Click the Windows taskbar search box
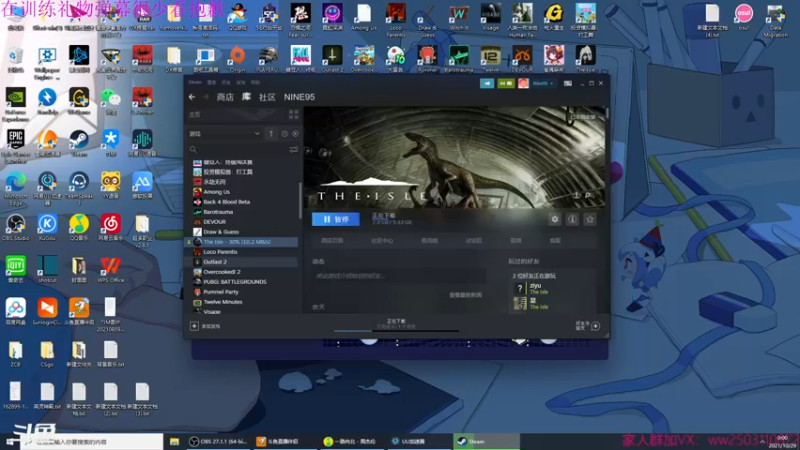 coord(92,441)
